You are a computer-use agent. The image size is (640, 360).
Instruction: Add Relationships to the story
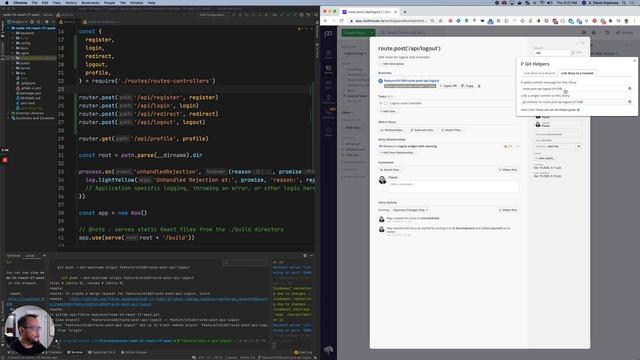[392, 130]
